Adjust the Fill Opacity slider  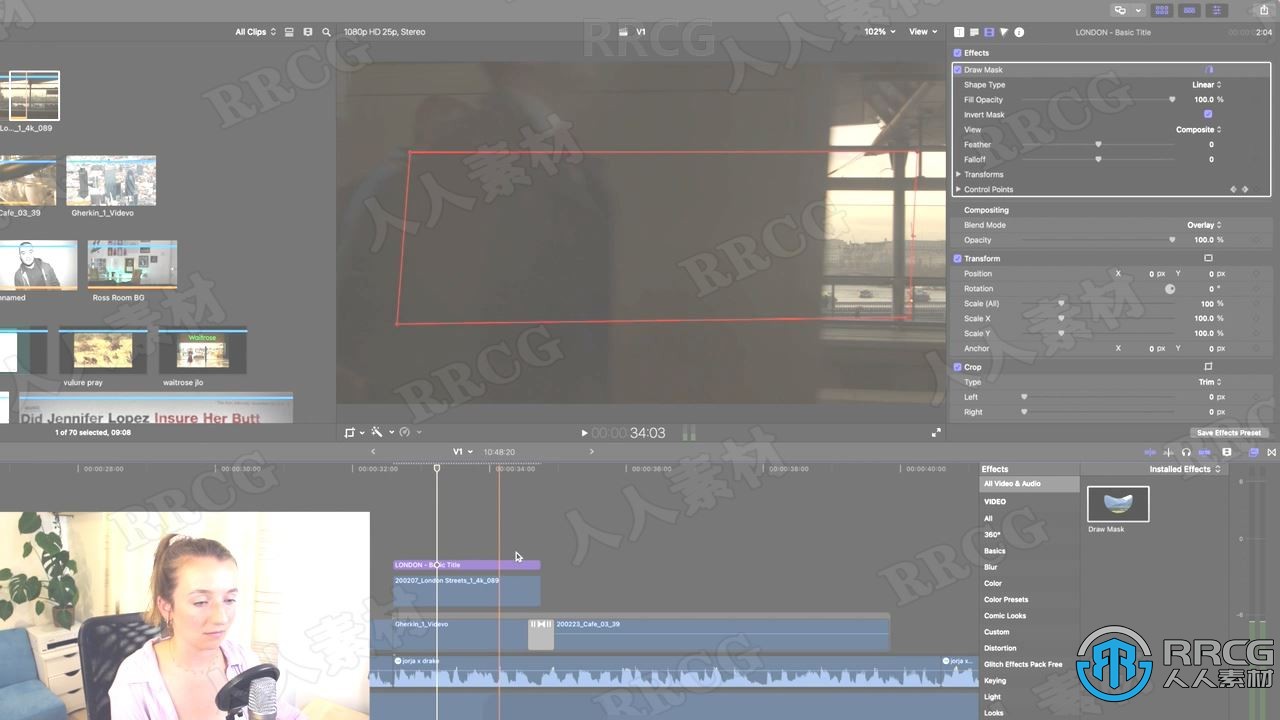(x=1098, y=100)
